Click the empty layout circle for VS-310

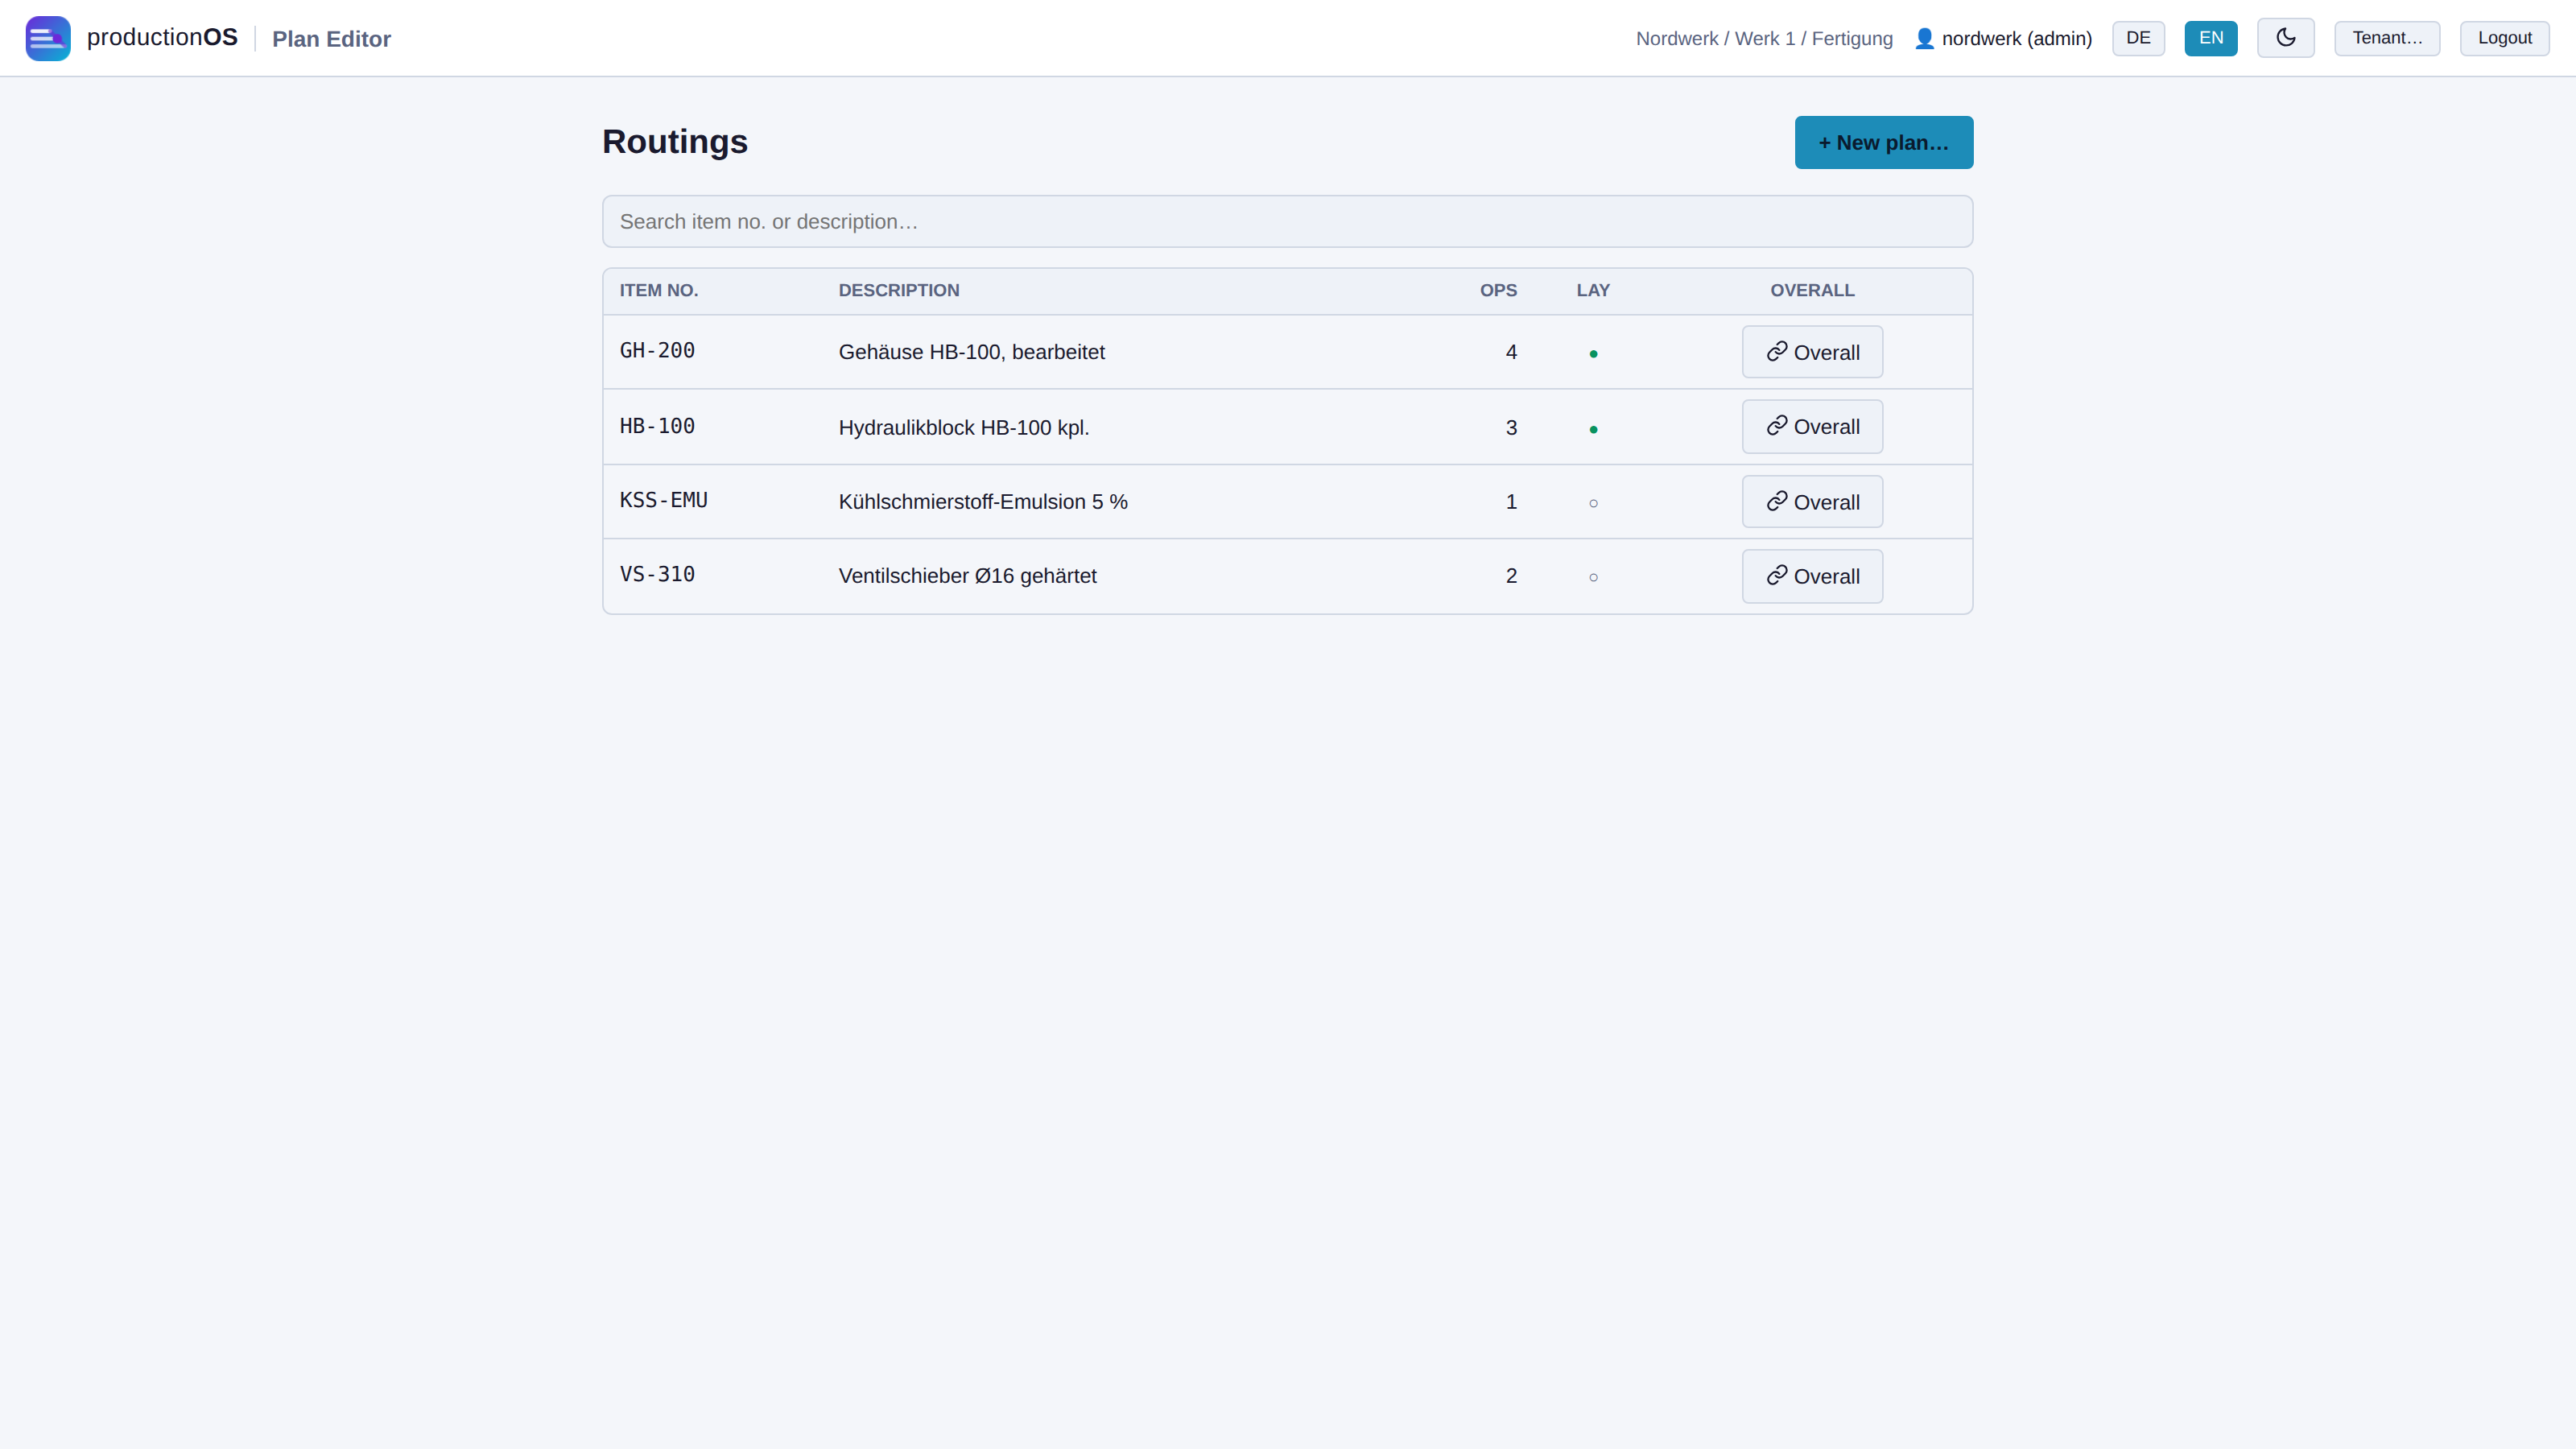(1593, 577)
